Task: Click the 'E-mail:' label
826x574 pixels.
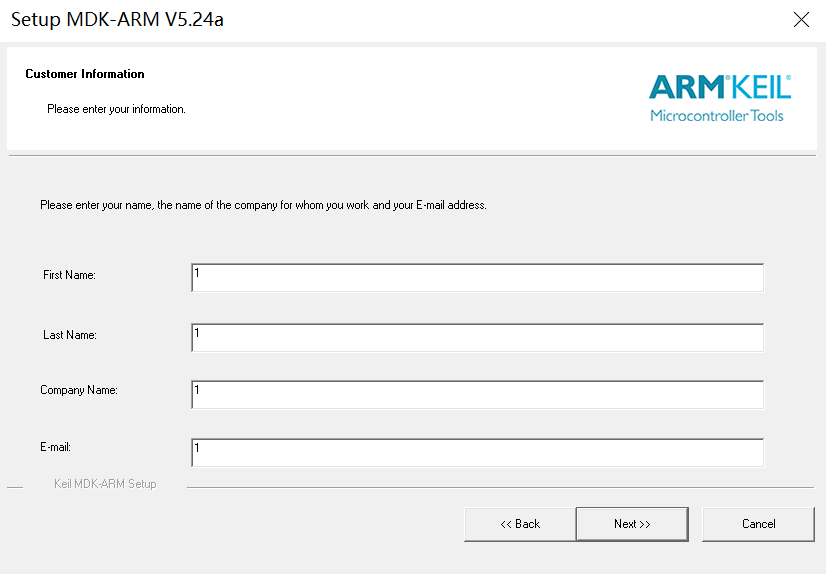Action: 55,447
